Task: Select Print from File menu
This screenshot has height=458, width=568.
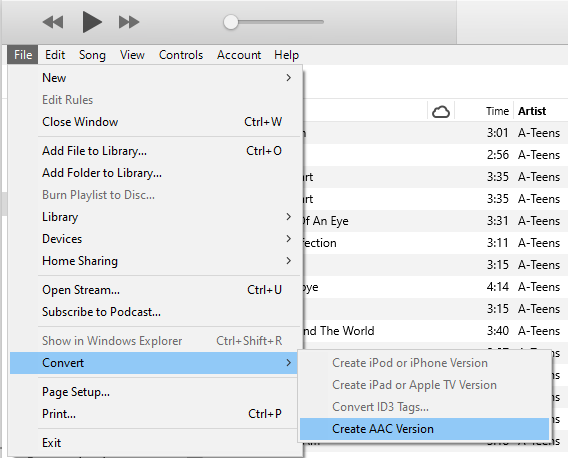Action: point(155,414)
